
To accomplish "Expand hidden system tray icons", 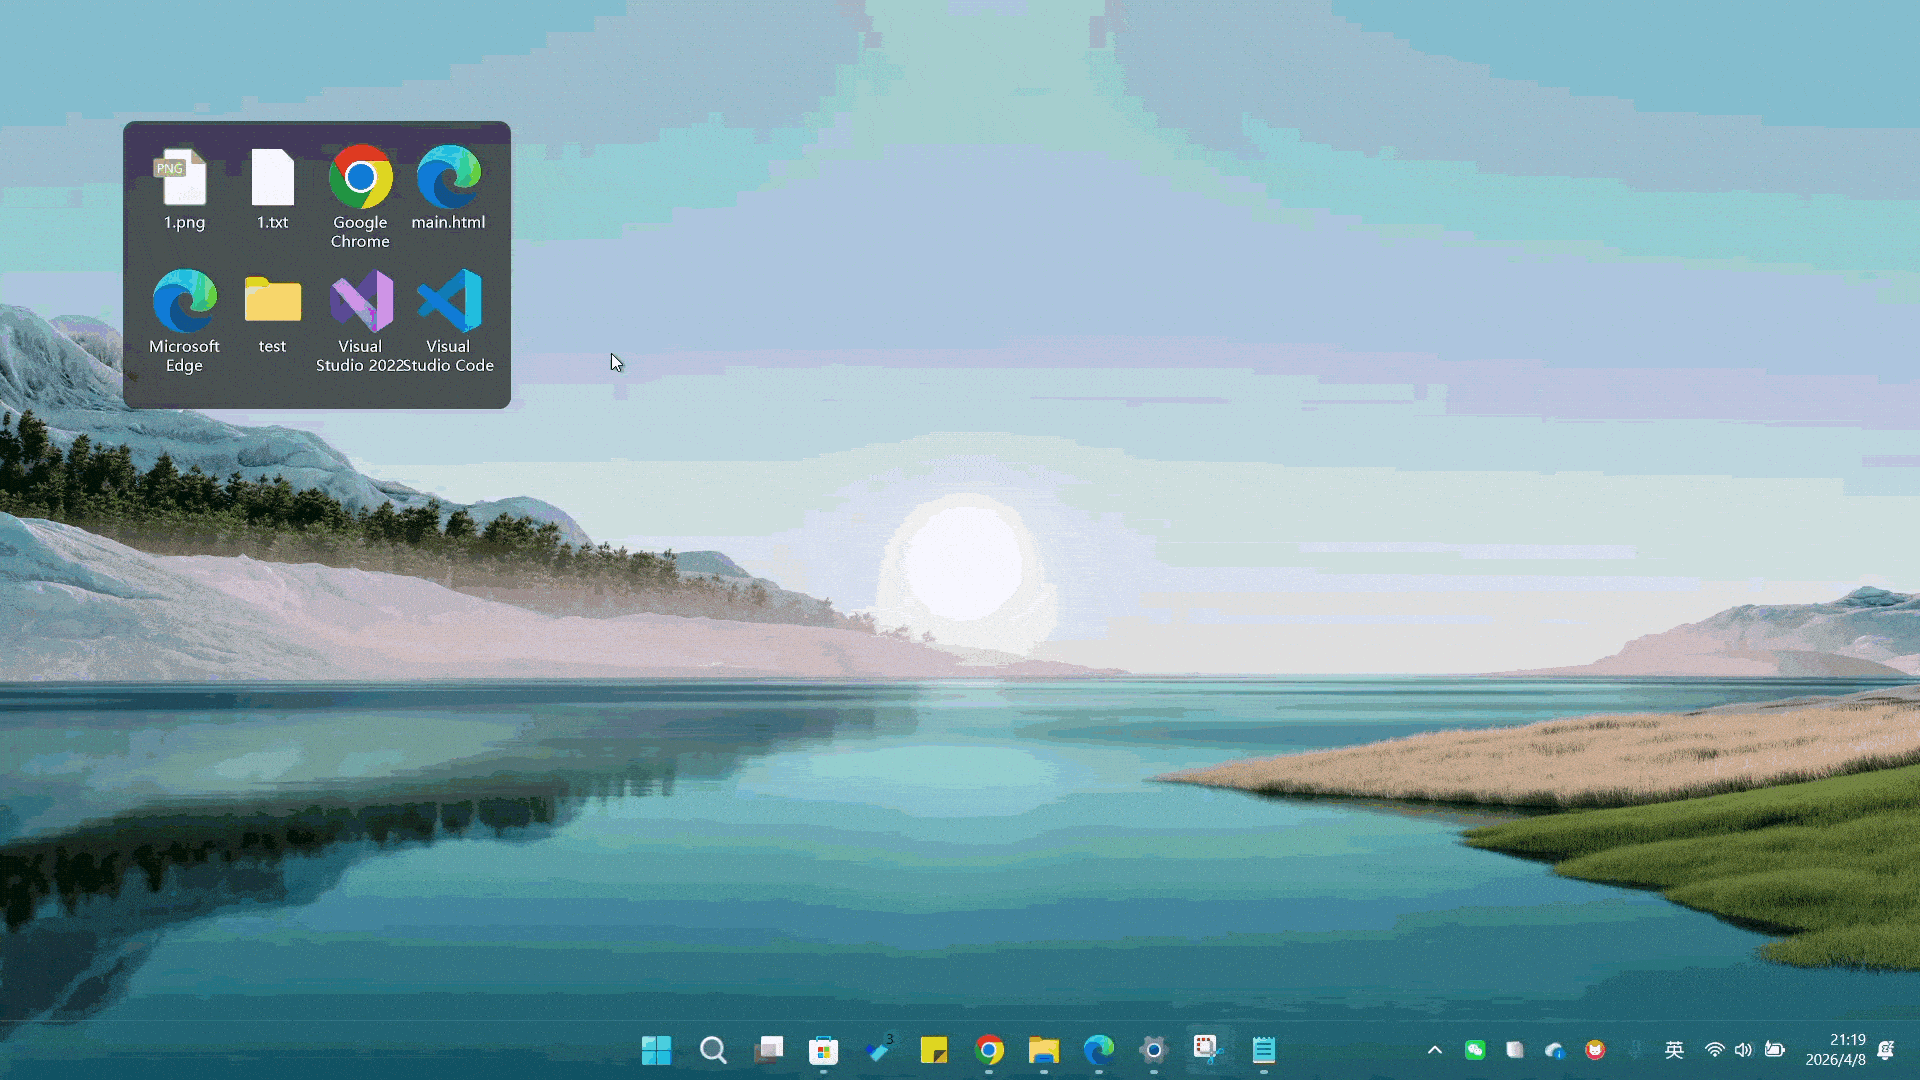I will pyautogui.click(x=1435, y=1050).
